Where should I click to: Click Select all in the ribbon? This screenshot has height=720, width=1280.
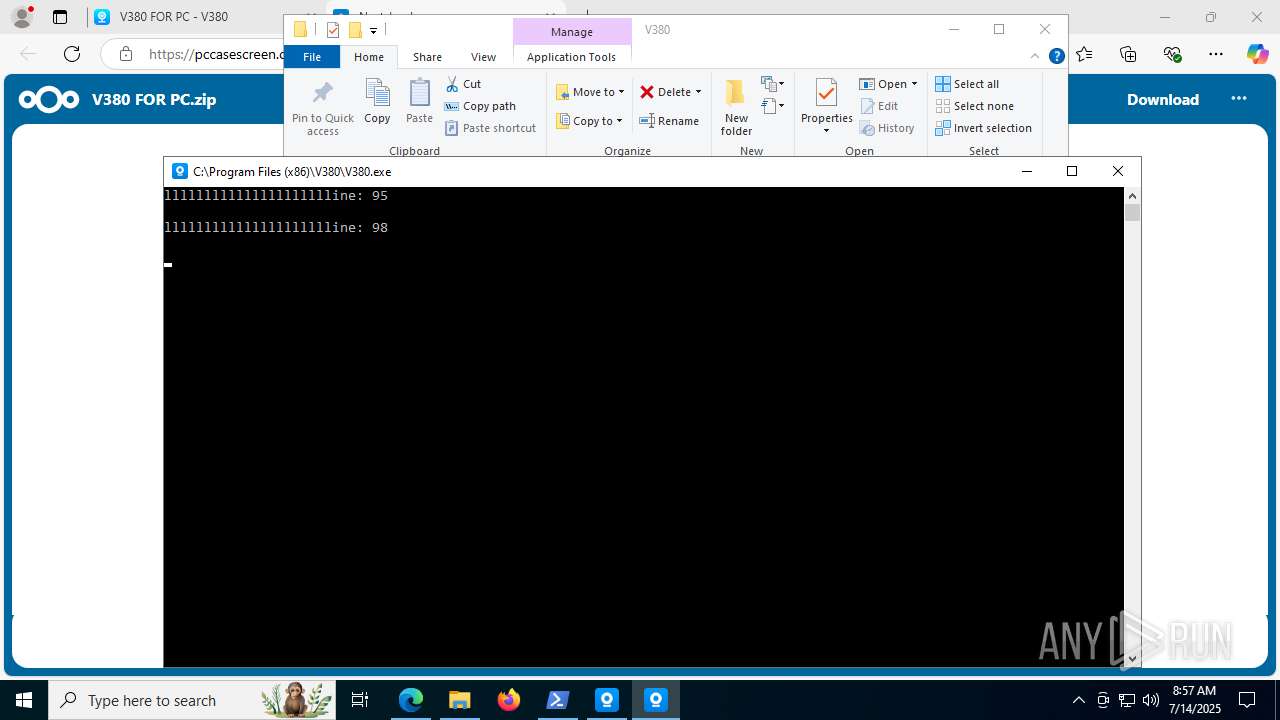(967, 84)
